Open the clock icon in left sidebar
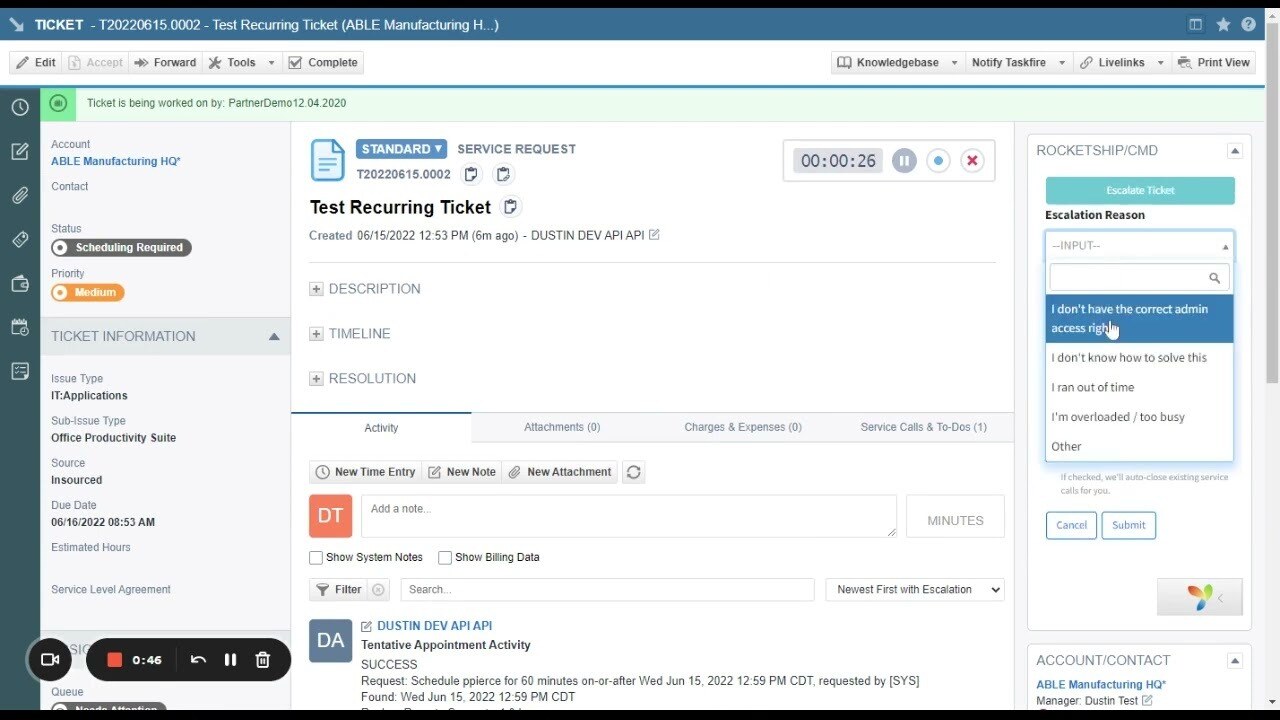 point(20,107)
